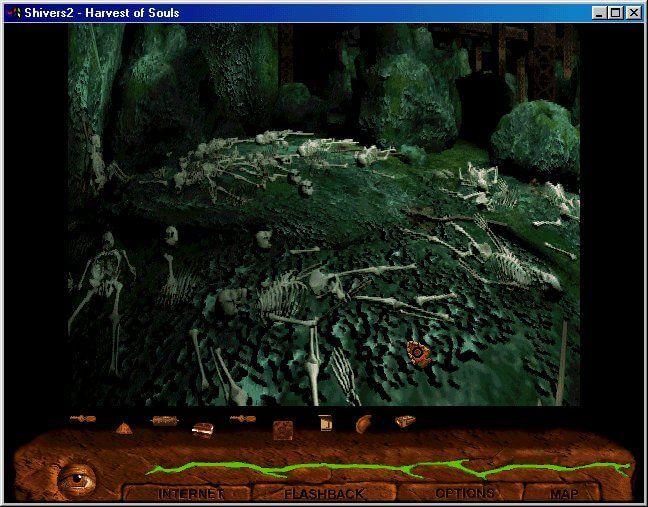Image resolution: width=648 pixels, height=507 pixels.
Task: Select the crescent-shaped inventory item
Action: 363,423
